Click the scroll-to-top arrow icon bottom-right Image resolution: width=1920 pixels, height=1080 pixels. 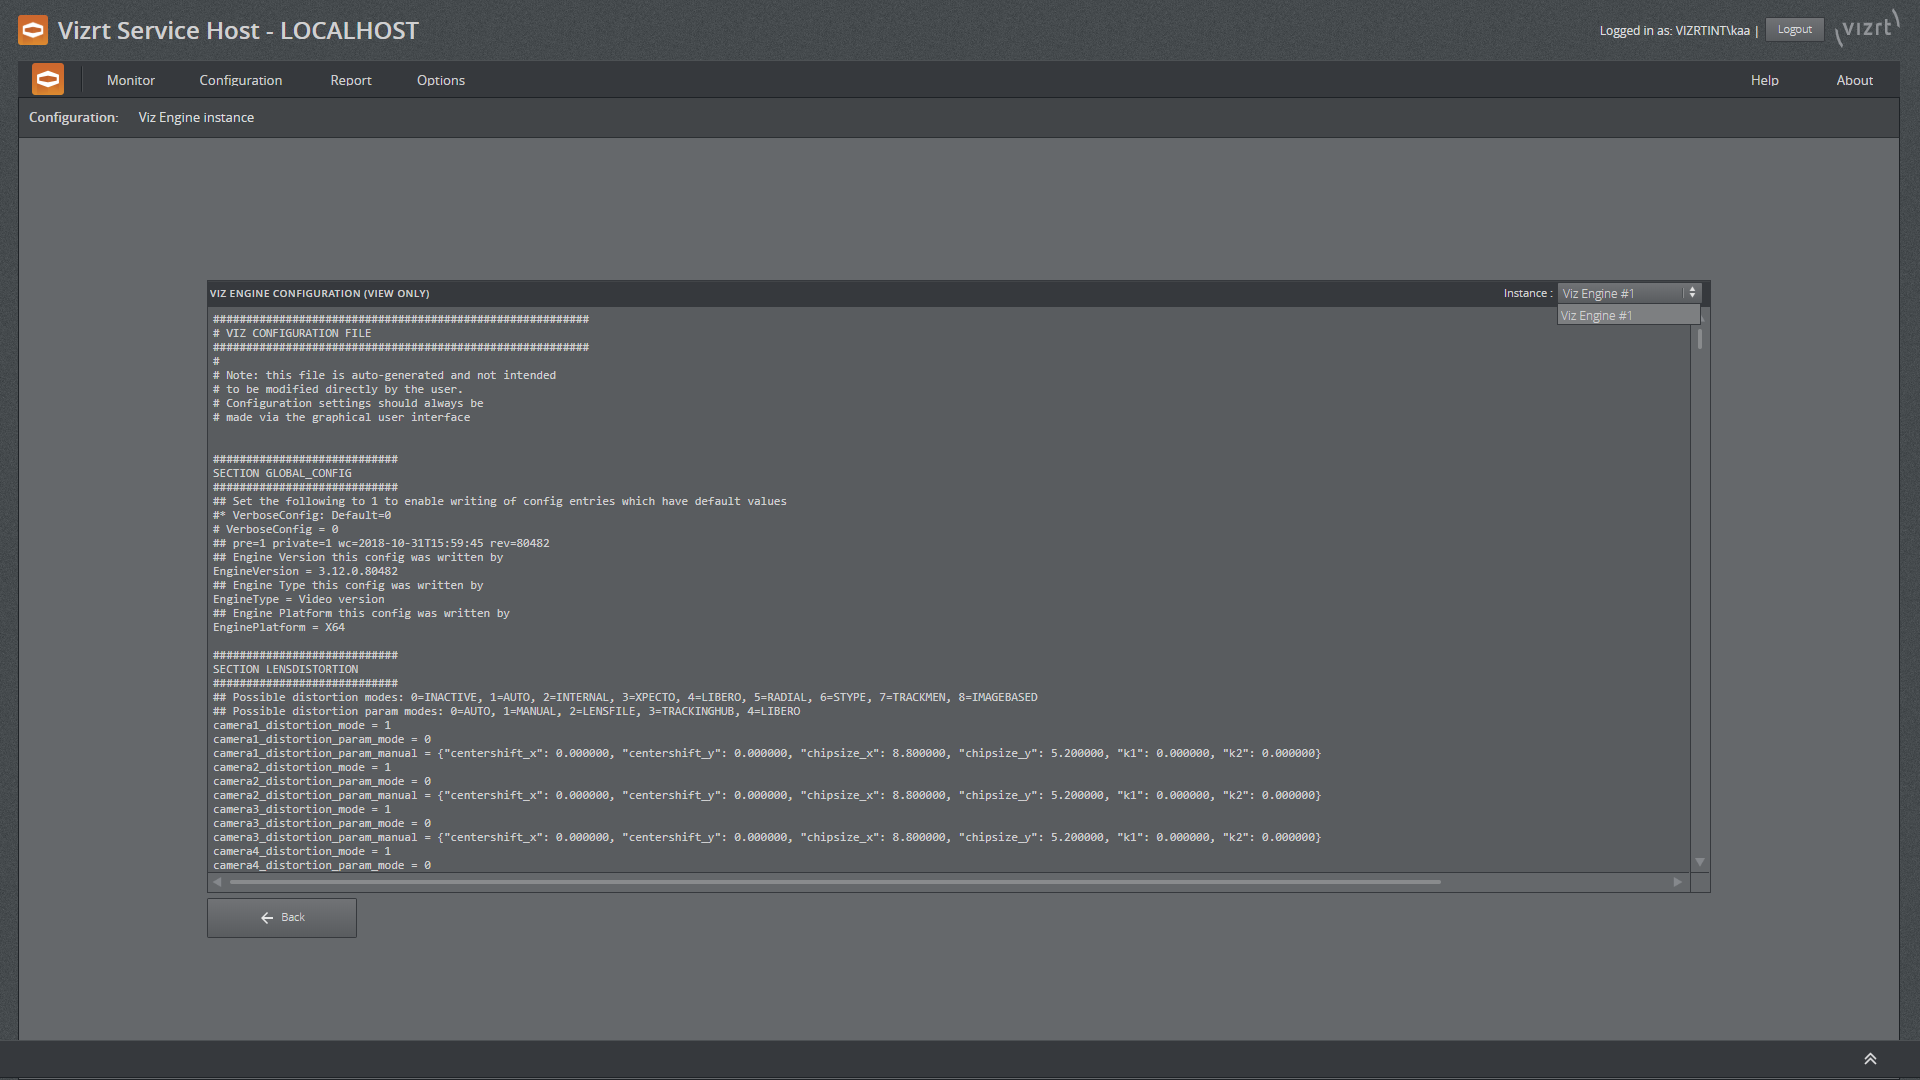tap(1870, 1059)
